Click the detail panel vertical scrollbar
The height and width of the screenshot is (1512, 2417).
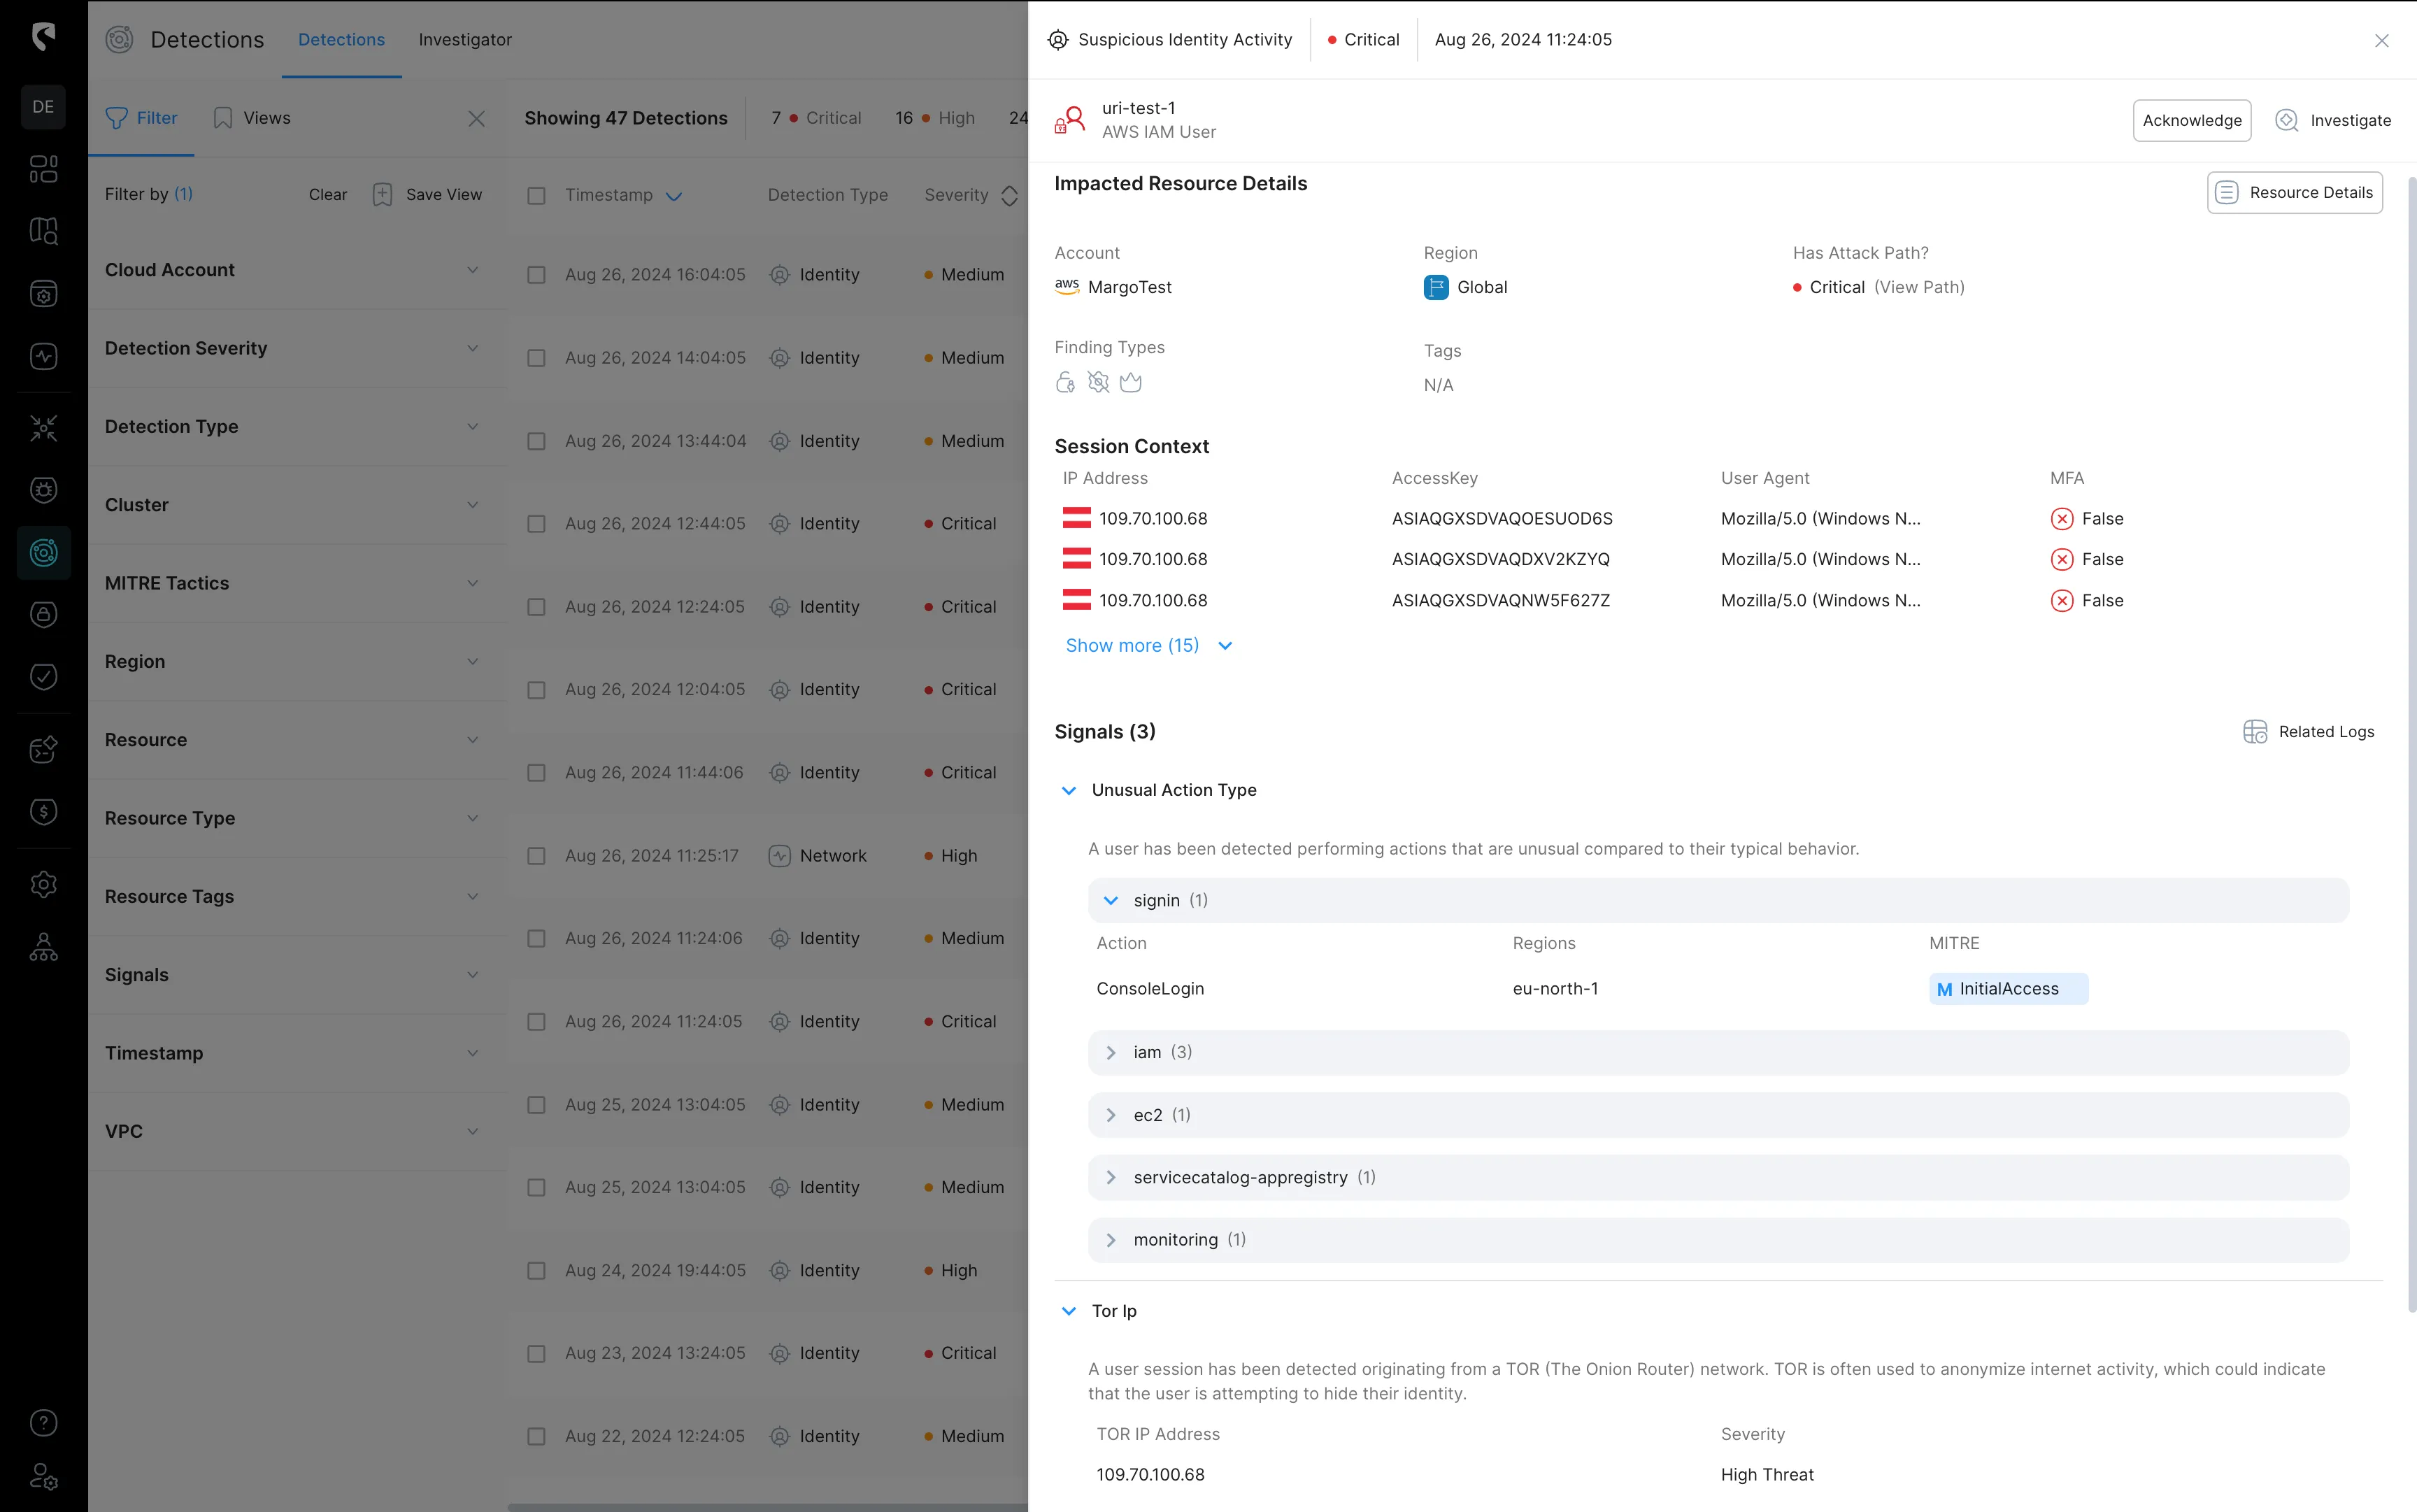pos(2411,744)
